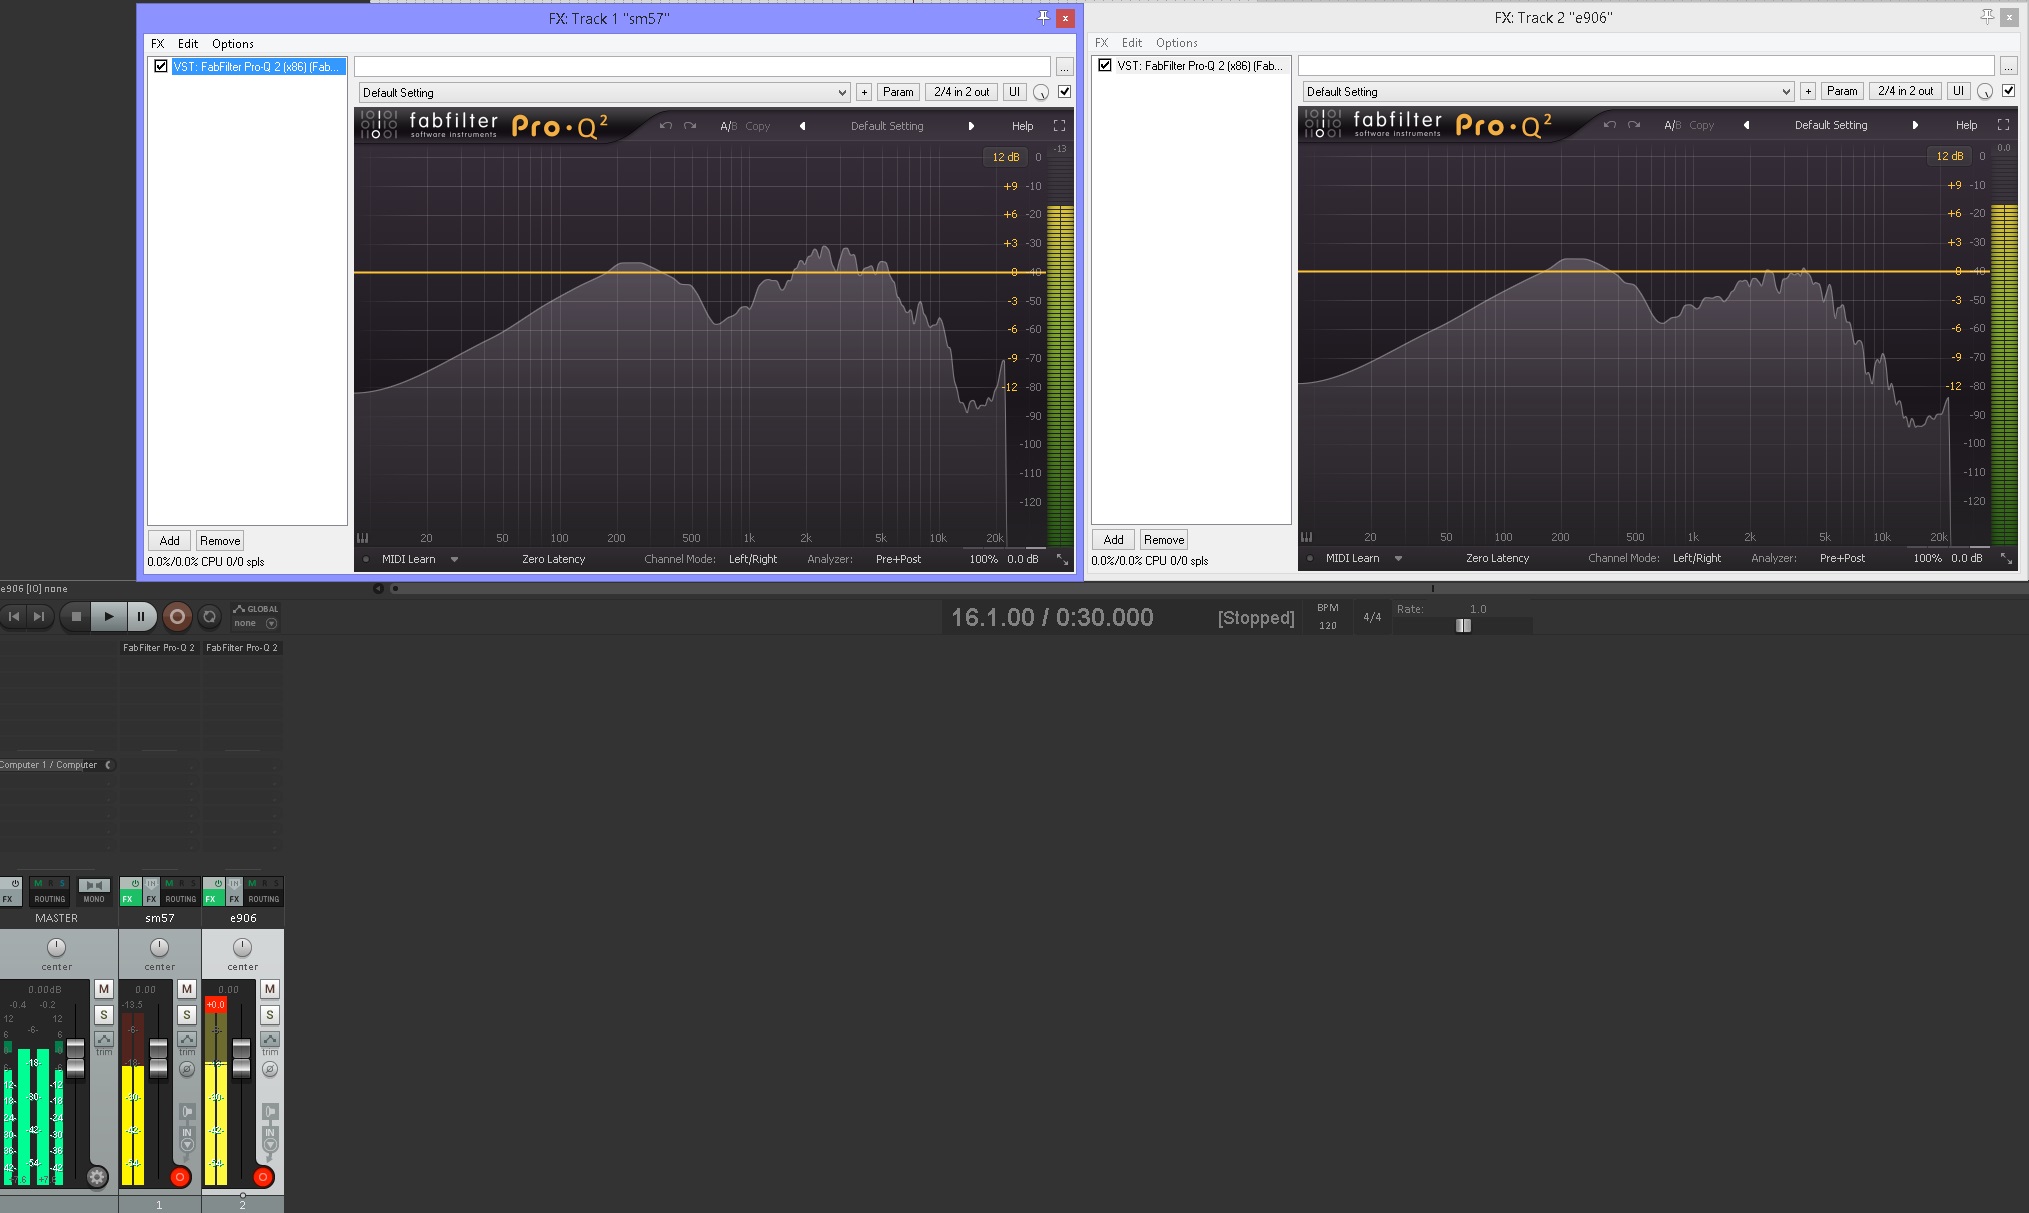2029x1213 pixels.
Task: Solo the e906 track
Action: pyautogui.click(x=270, y=1015)
